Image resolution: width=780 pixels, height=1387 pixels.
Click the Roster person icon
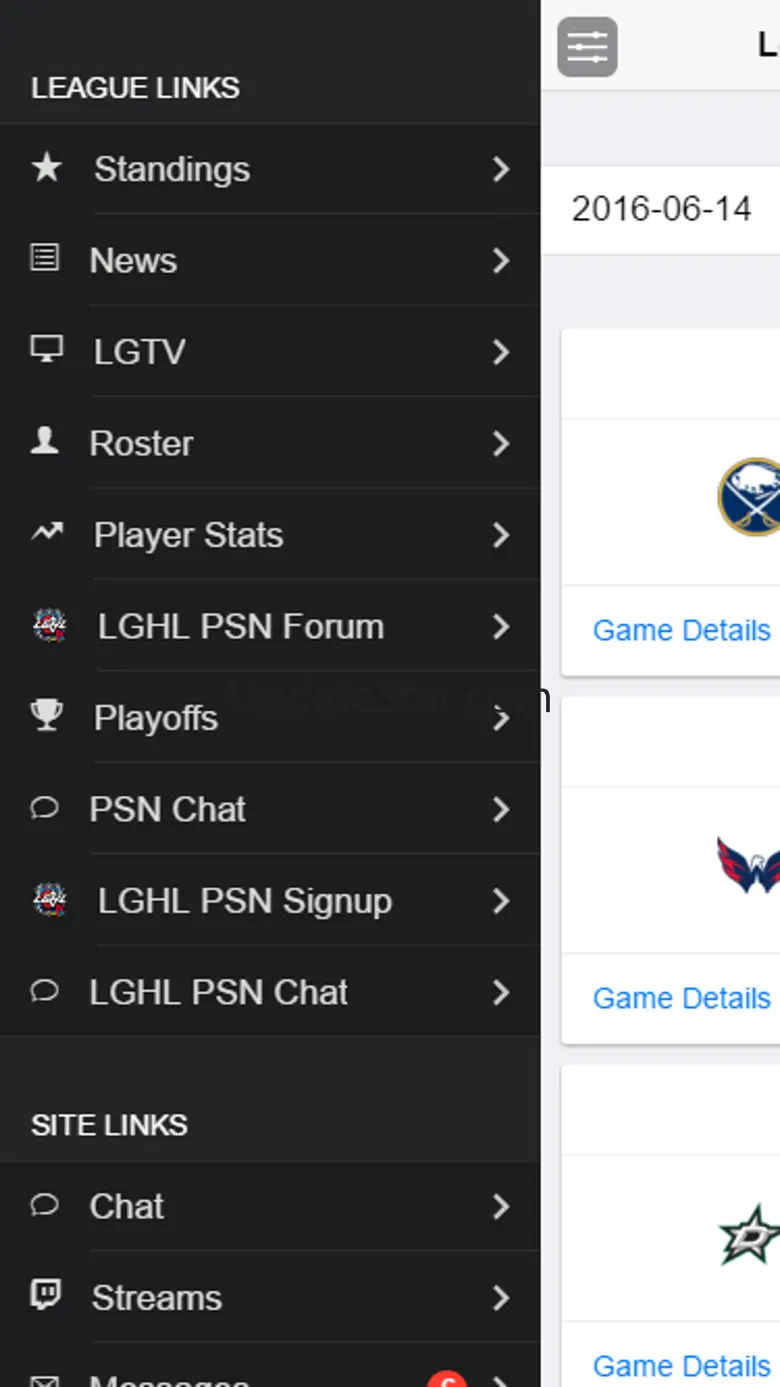[44, 442]
